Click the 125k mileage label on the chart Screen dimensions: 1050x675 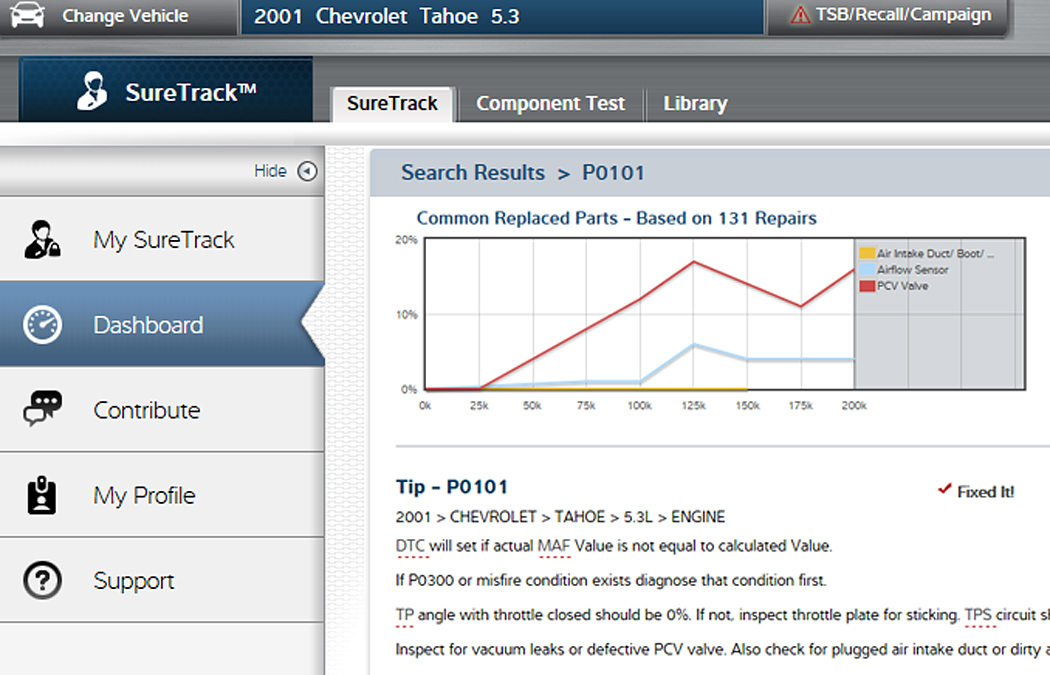tap(694, 406)
